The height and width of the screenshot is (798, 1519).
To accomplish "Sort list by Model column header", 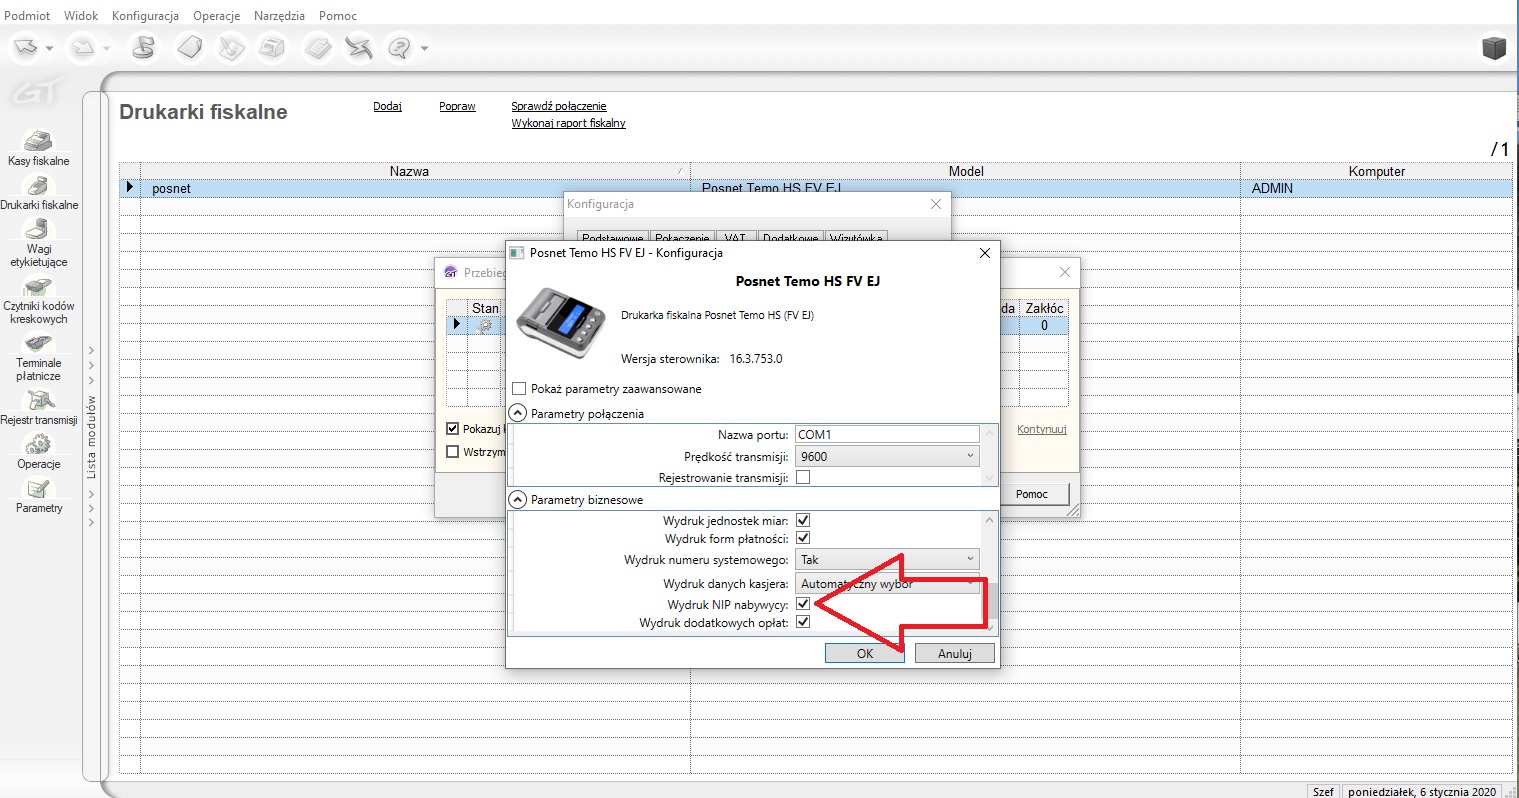I will tap(965, 171).
